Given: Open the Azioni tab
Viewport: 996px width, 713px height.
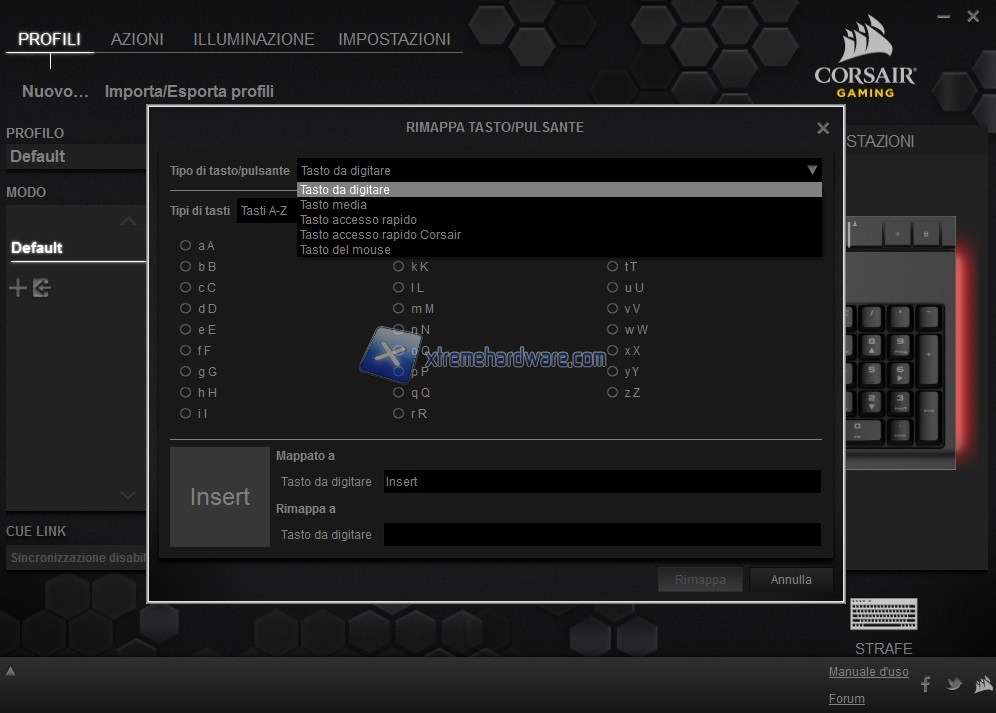Looking at the screenshot, I should coord(137,40).
